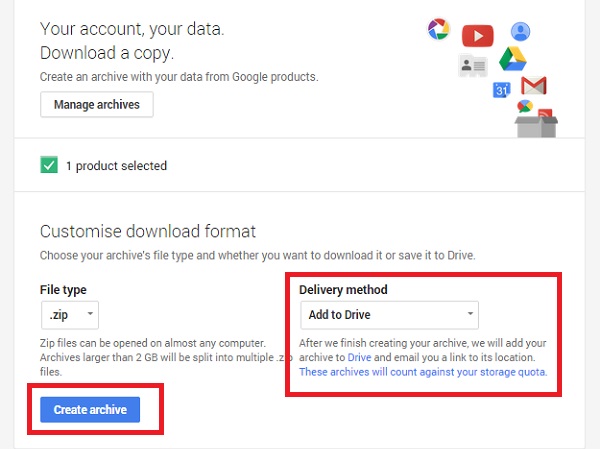Click the '1 product selected' label
The image size is (600, 449).
116,166
